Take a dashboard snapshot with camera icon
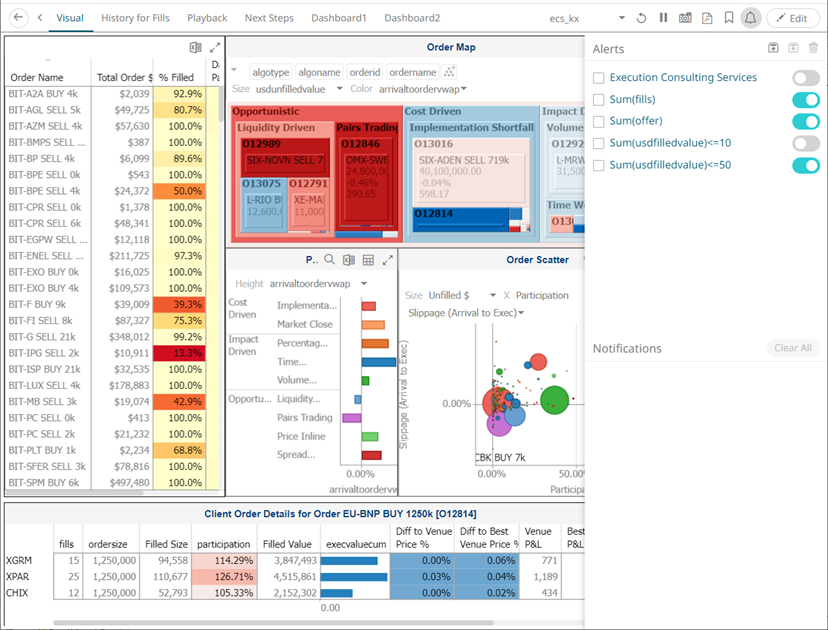 point(685,18)
